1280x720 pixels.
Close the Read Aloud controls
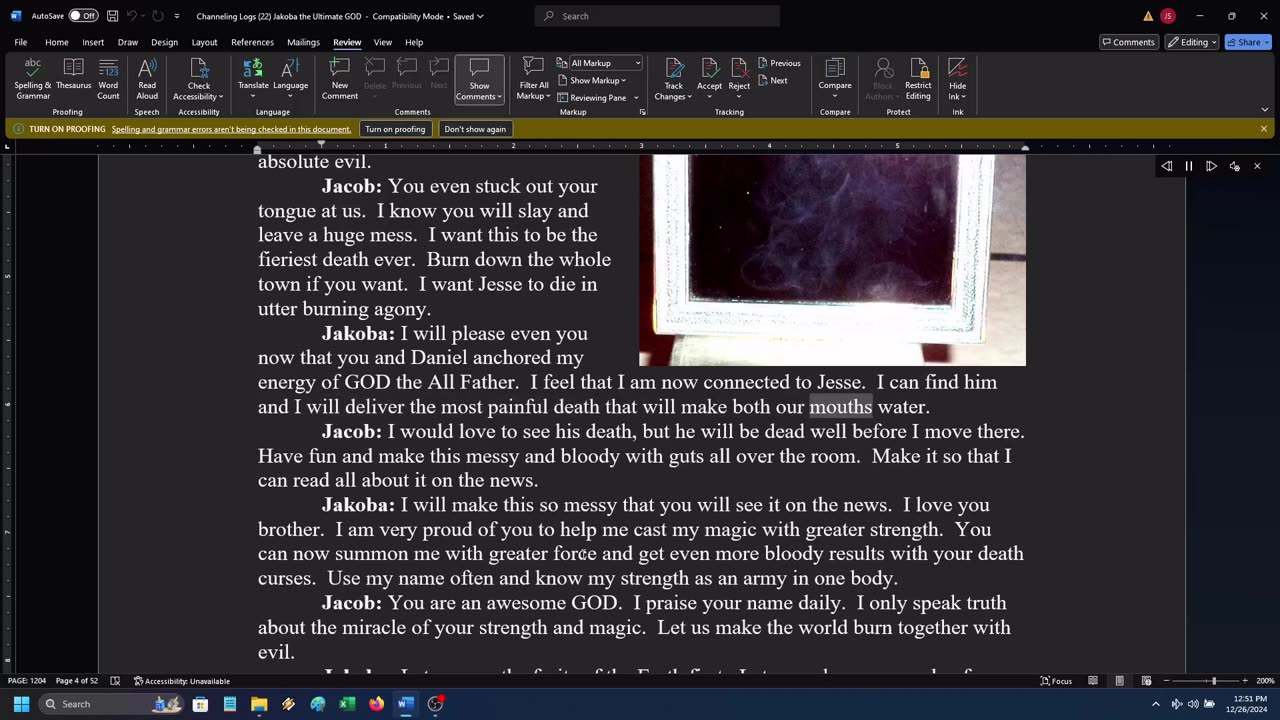pyautogui.click(x=1257, y=166)
